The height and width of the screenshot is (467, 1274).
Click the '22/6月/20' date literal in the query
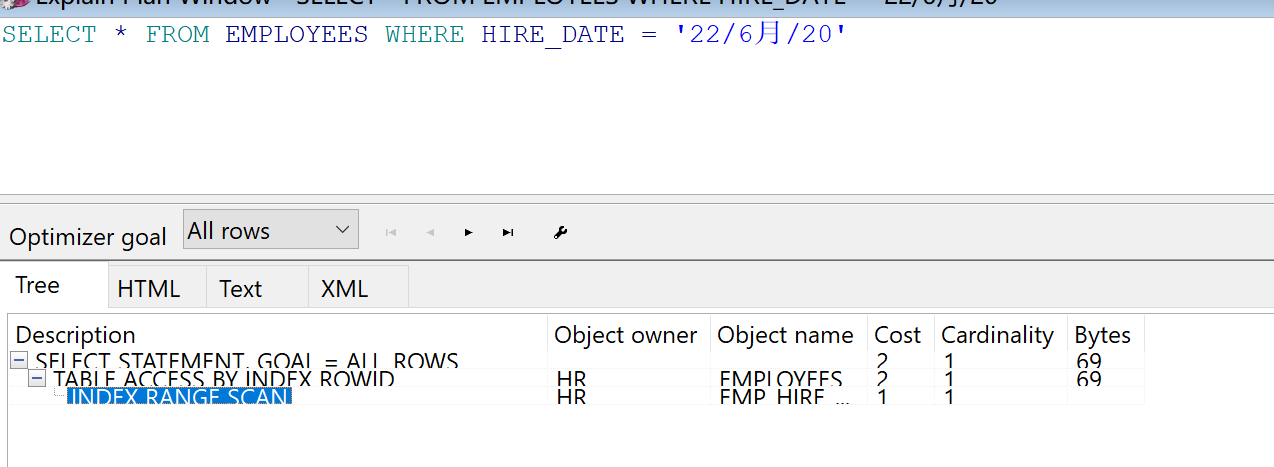point(761,34)
